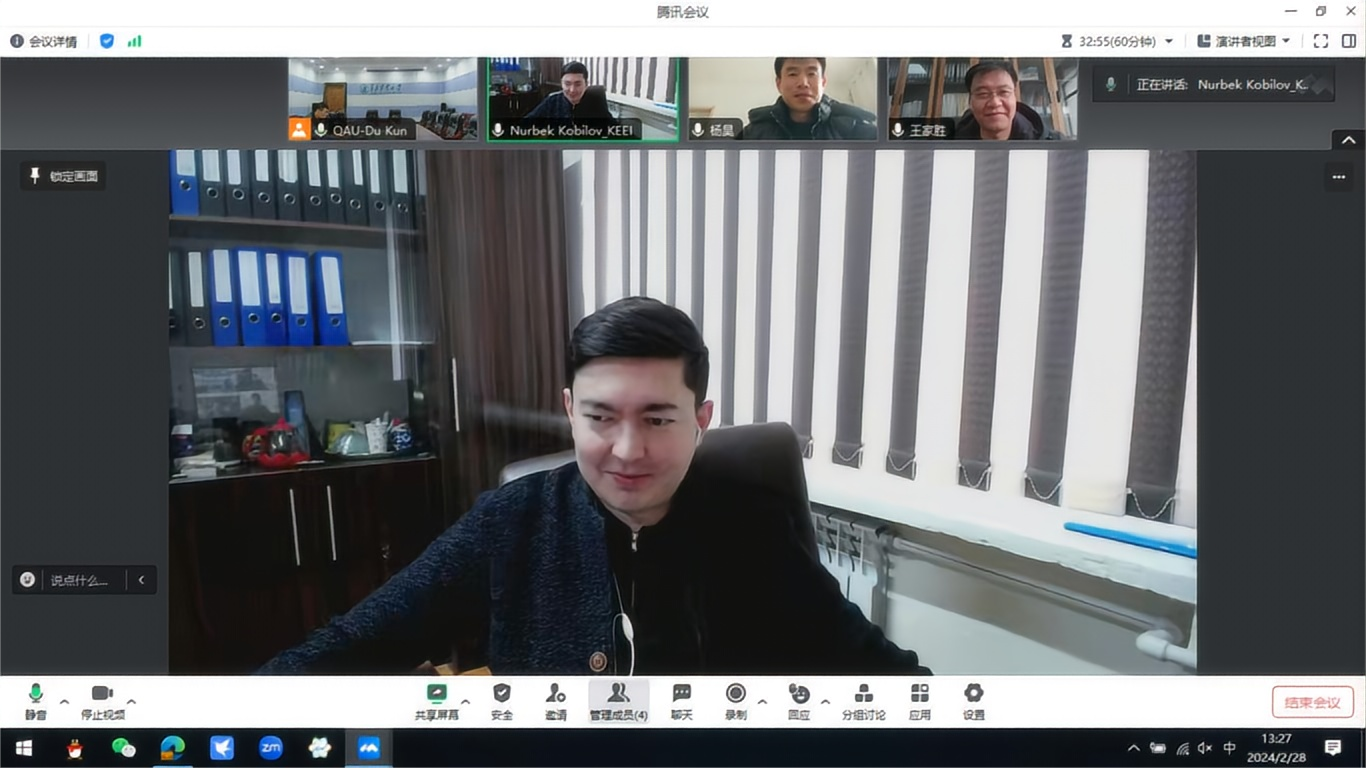Open the security (安全) shield icon
This screenshot has height=768, width=1366.
click(x=502, y=700)
